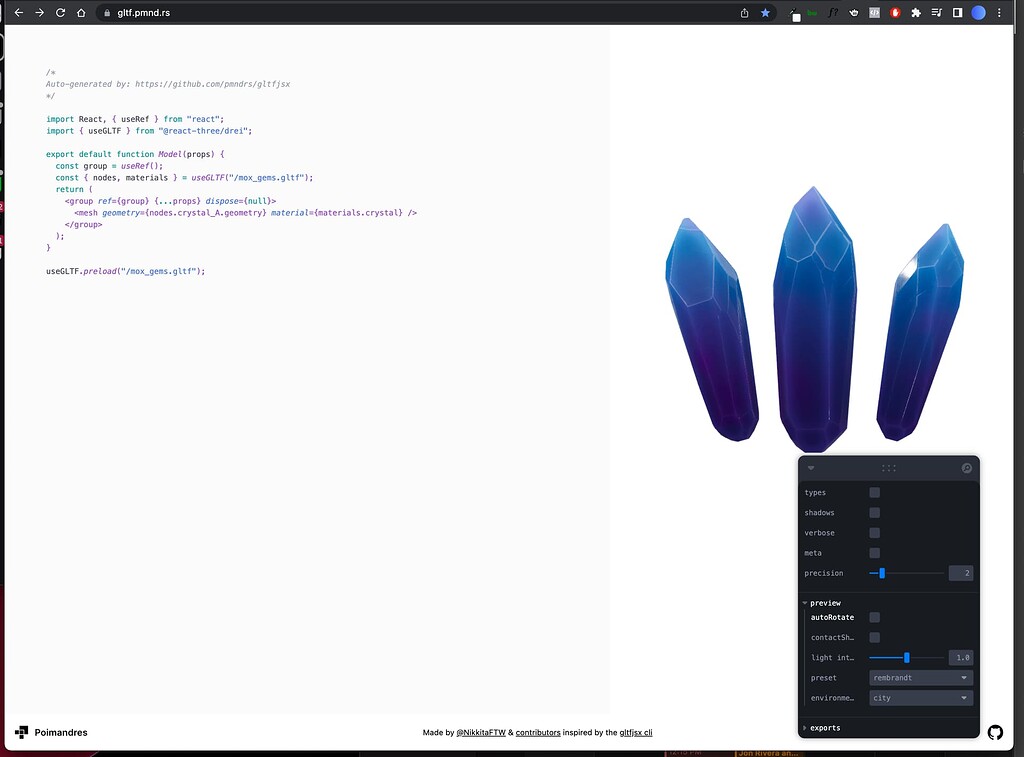The image size is (1024, 757).
Task: Disable the autoRotate option
Action: tap(875, 617)
